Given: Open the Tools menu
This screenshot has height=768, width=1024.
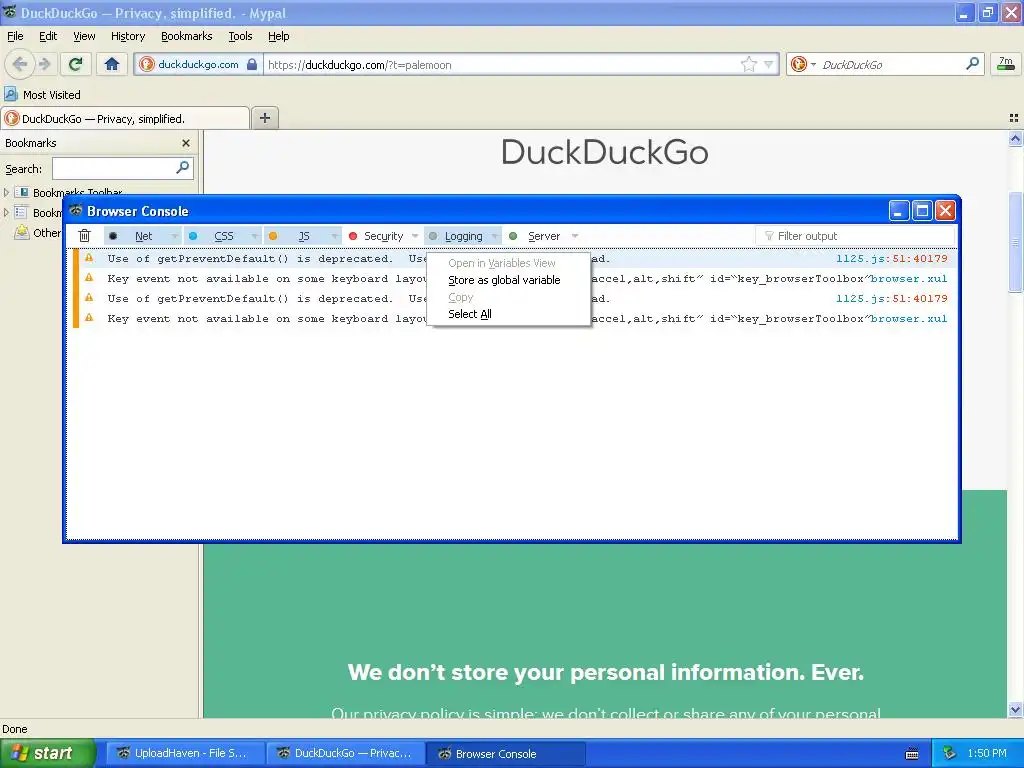Looking at the screenshot, I should [x=240, y=36].
